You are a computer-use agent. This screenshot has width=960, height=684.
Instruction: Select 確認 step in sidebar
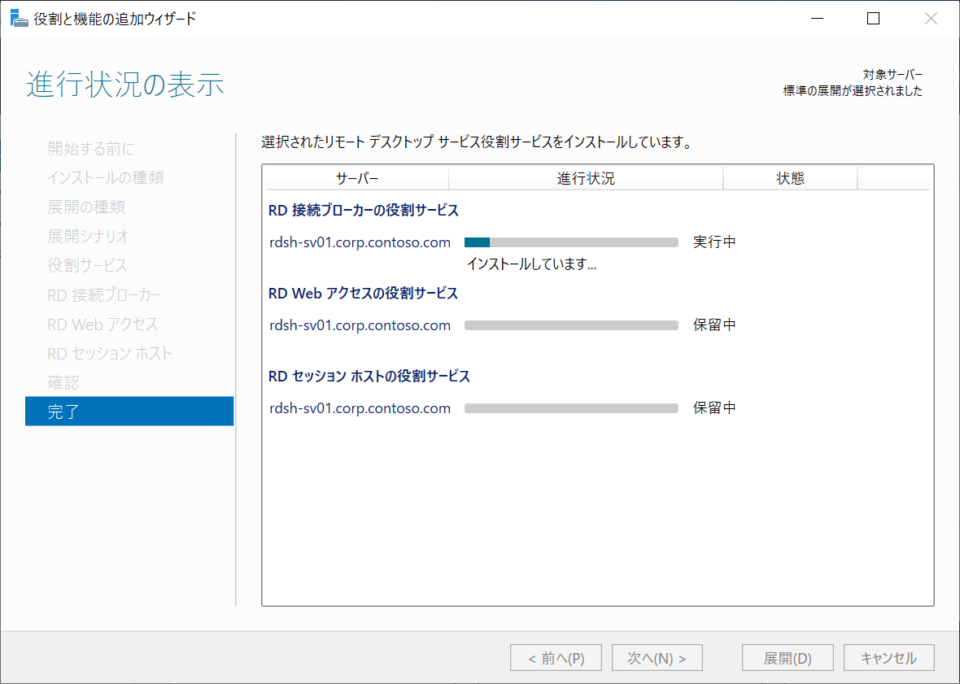(63, 383)
